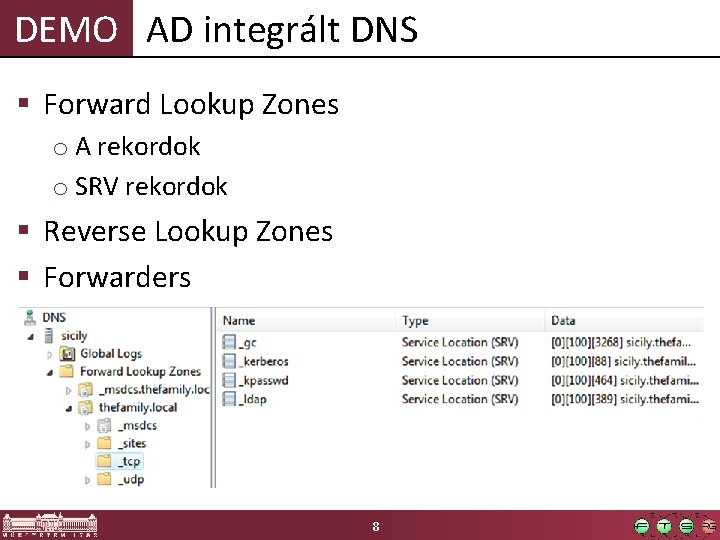Click the _gc SRV record icon
The image size is (720, 540).
pyautogui.click(x=229, y=342)
